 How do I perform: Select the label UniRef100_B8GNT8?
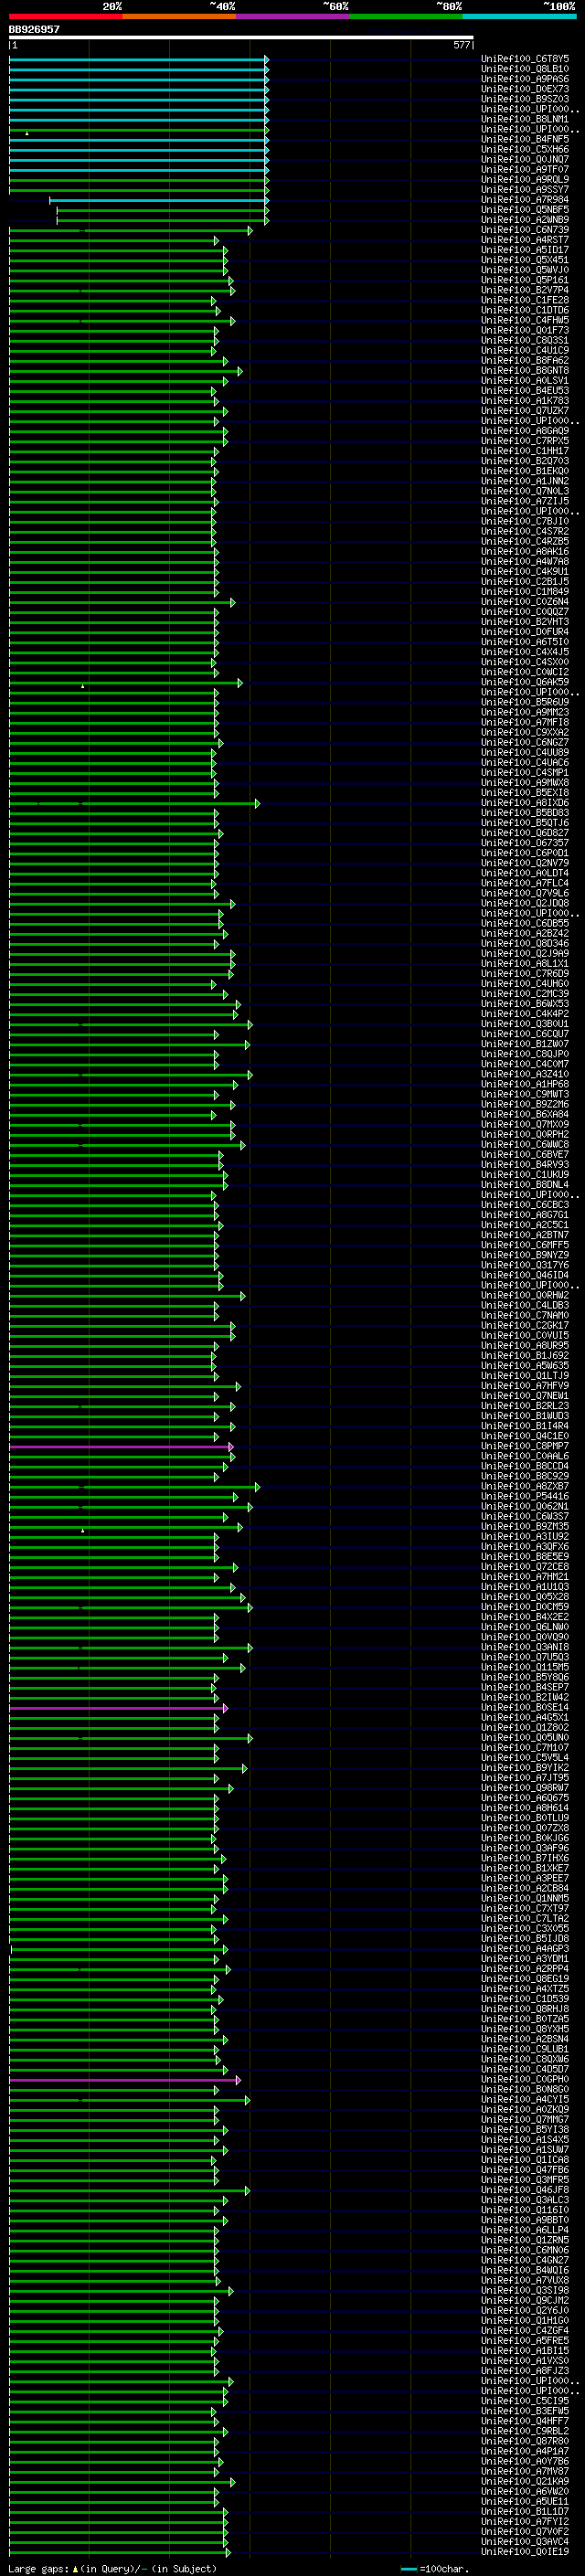click(525, 370)
